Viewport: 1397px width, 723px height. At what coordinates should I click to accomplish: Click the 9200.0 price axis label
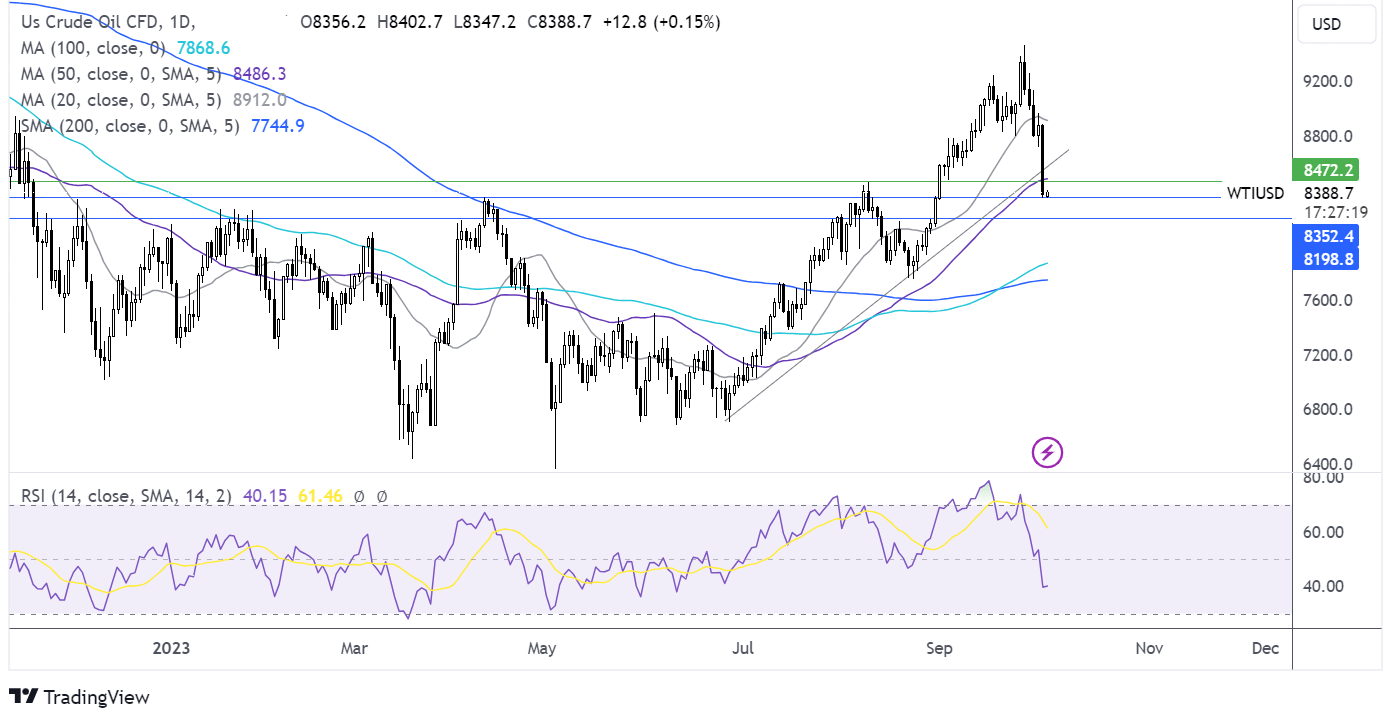coord(1330,82)
